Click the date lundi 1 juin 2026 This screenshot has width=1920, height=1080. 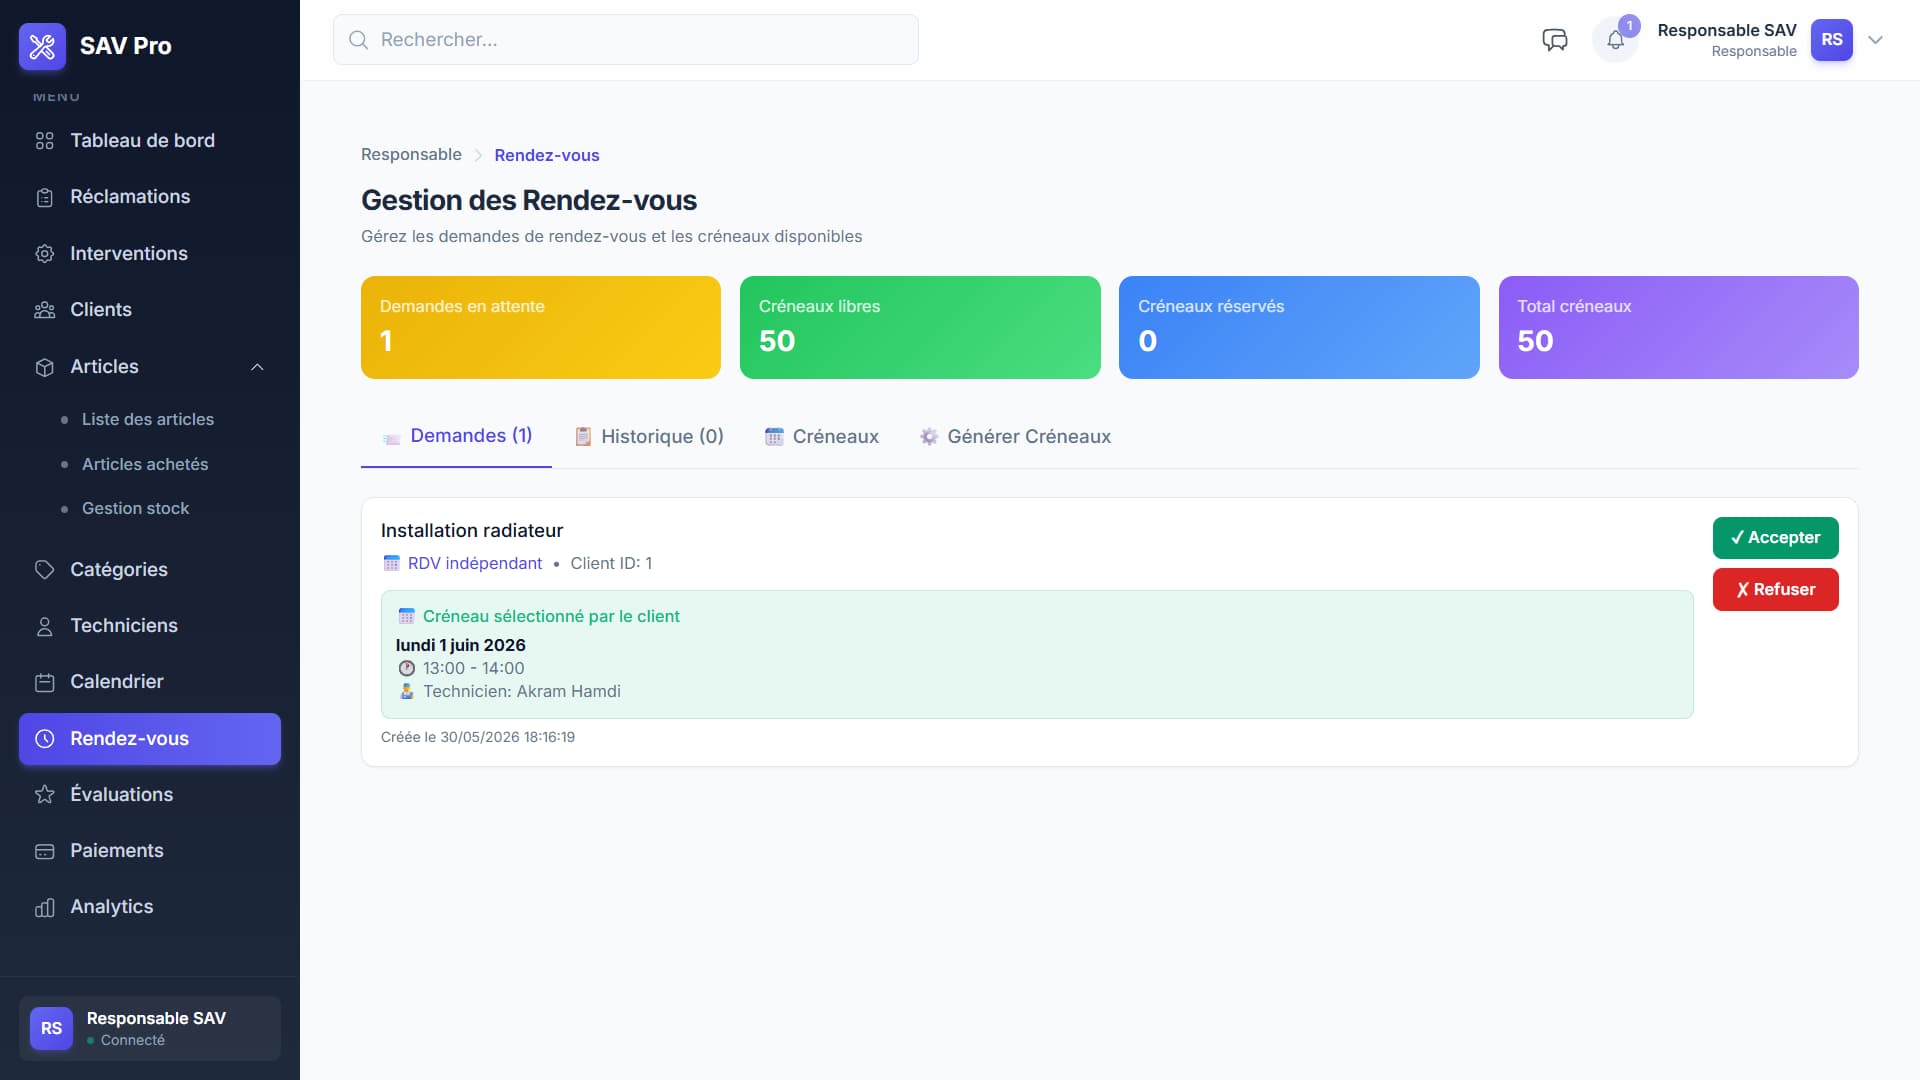[x=460, y=646]
